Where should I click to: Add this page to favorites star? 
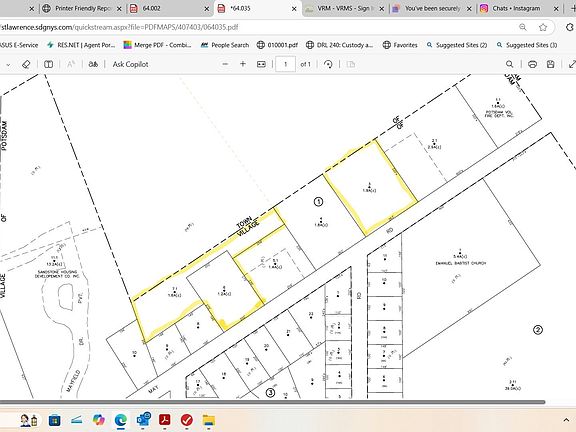coord(543,27)
